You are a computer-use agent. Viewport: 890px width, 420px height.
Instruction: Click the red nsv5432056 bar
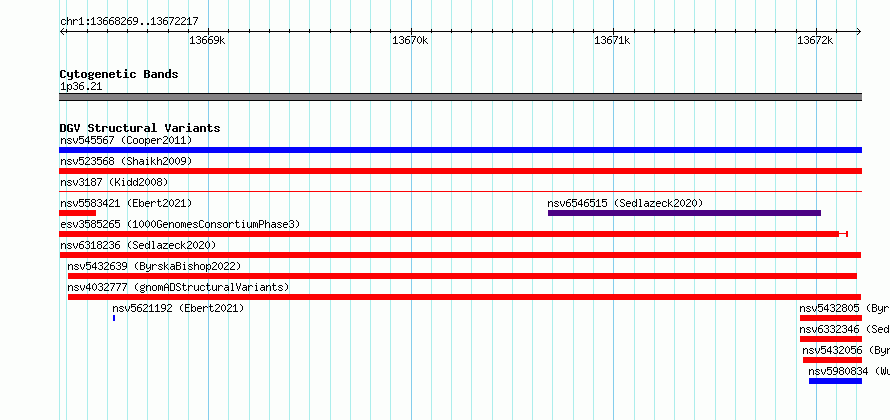833,360
